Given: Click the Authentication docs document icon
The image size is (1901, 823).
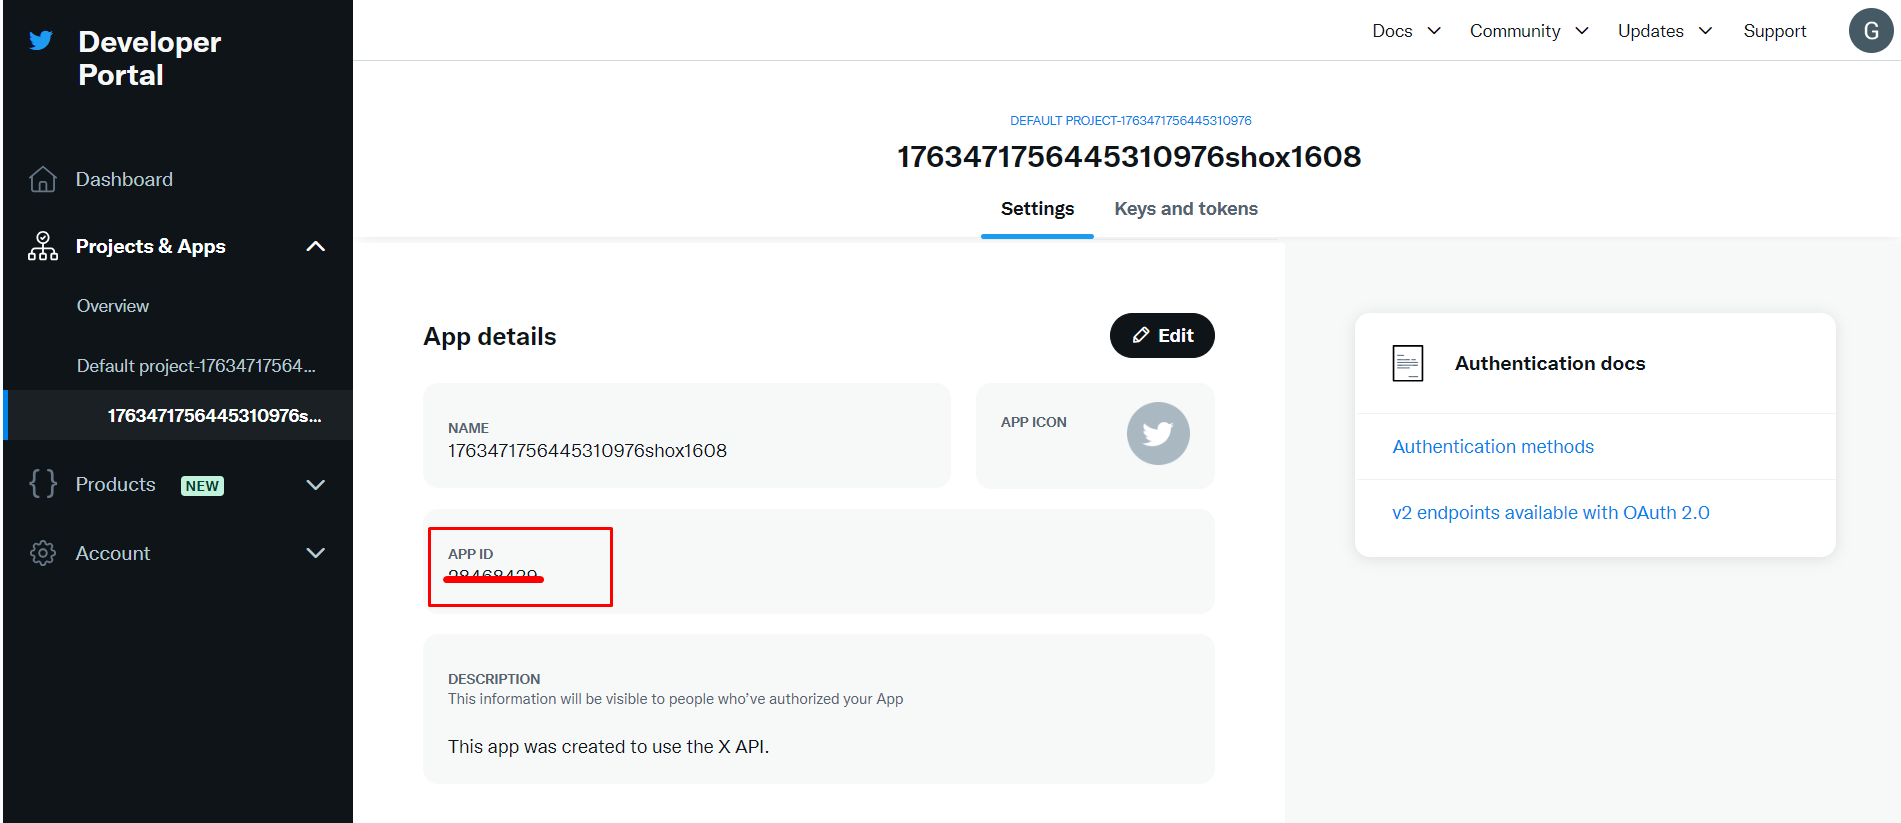Looking at the screenshot, I should click(x=1407, y=363).
